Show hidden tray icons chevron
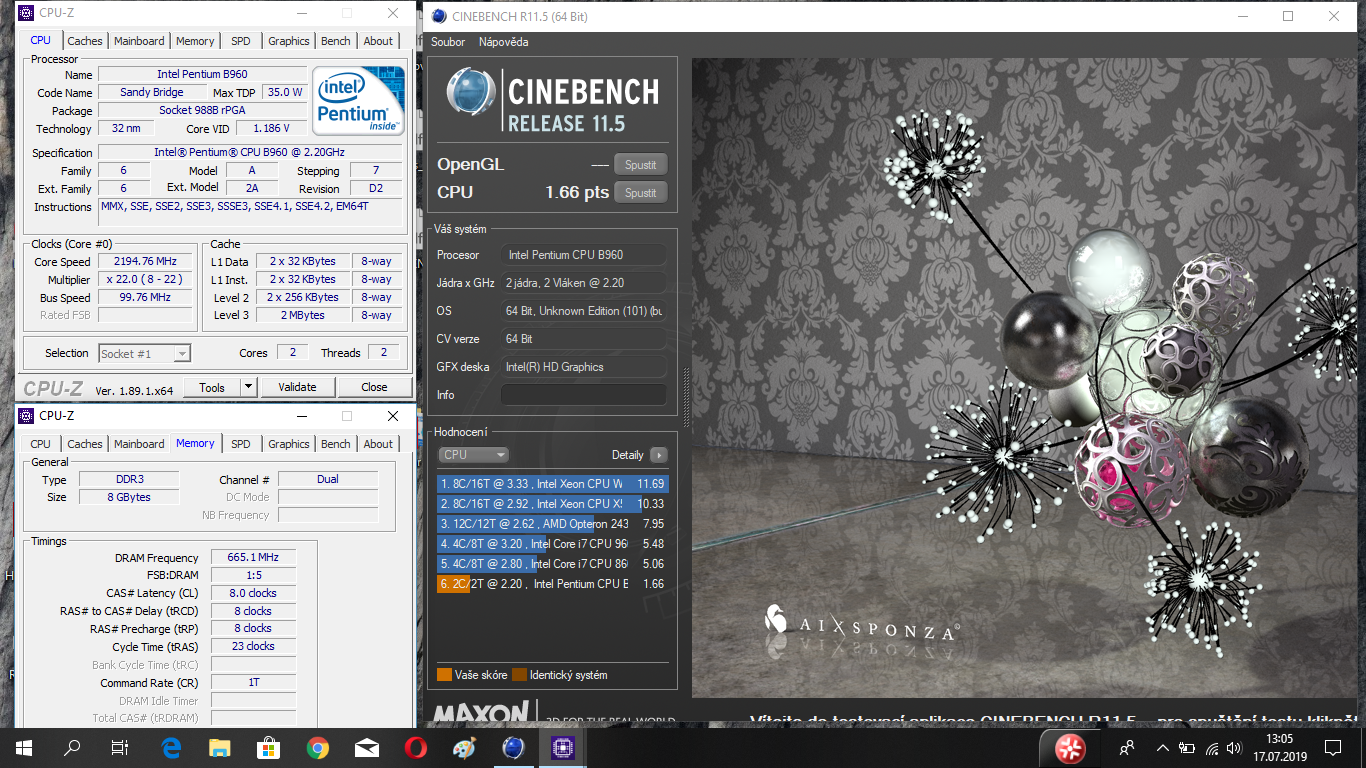The width and height of the screenshot is (1366, 768). (1163, 747)
